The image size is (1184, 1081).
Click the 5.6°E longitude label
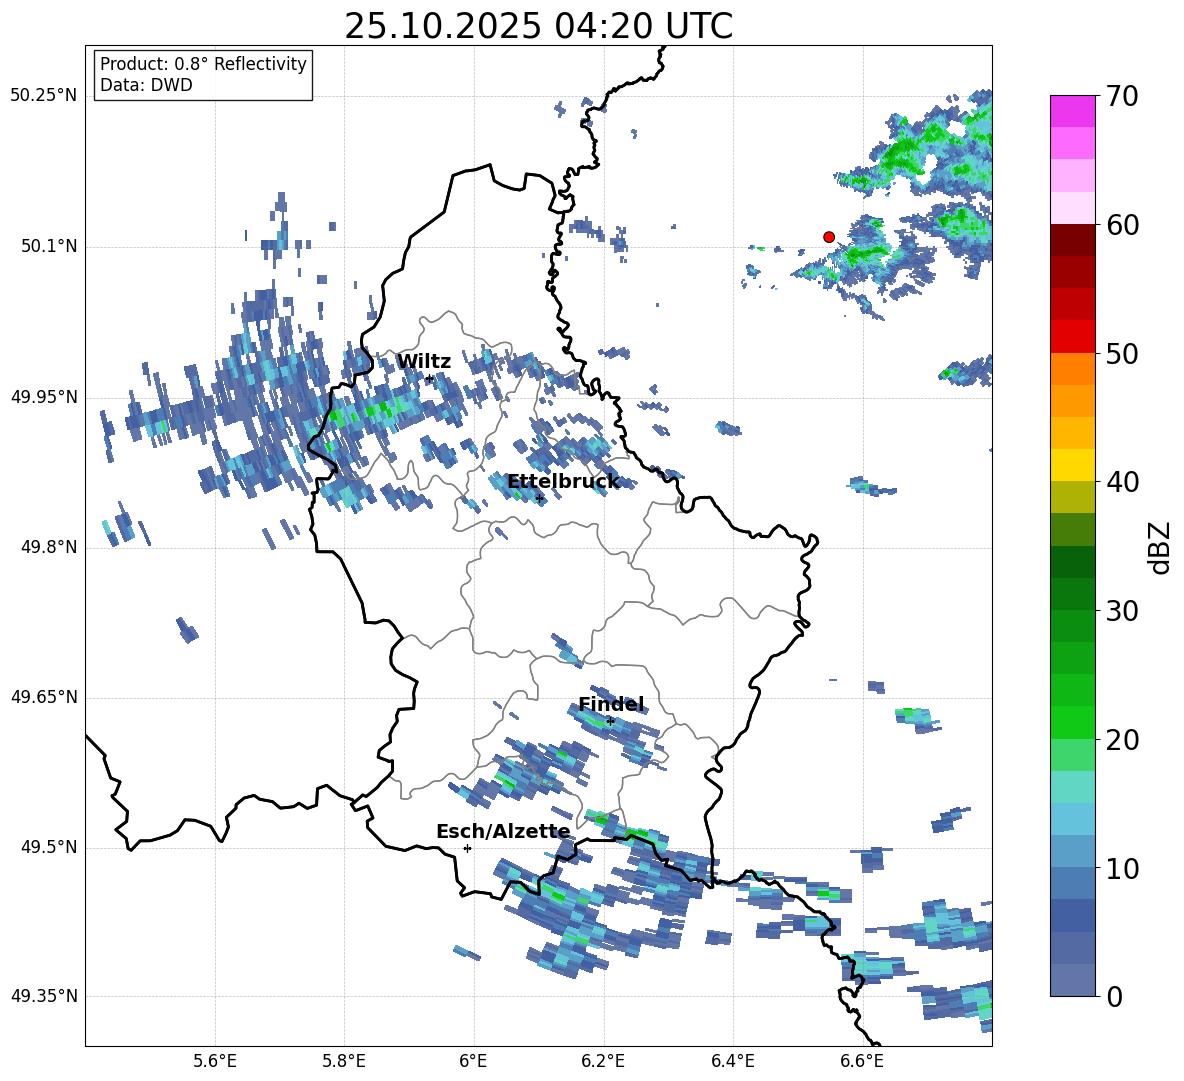215,1061
